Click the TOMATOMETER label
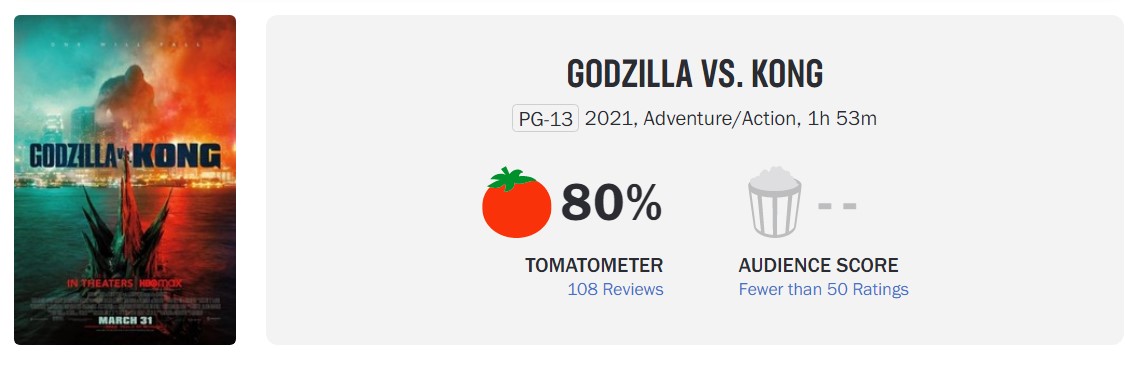This screenshot has width=1139, height=367. point(593,265)
